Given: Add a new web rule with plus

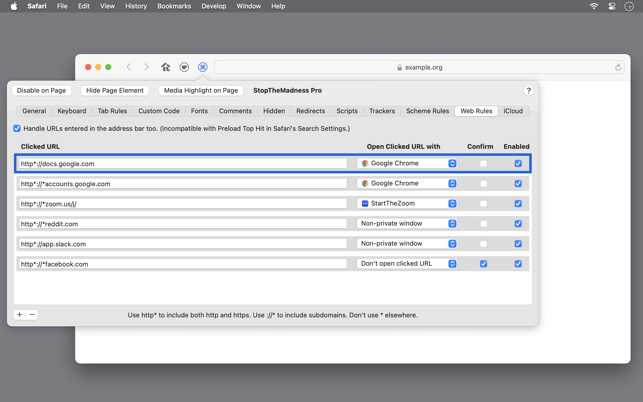Looking at the screenshot, I should click(x=19, y=315).
